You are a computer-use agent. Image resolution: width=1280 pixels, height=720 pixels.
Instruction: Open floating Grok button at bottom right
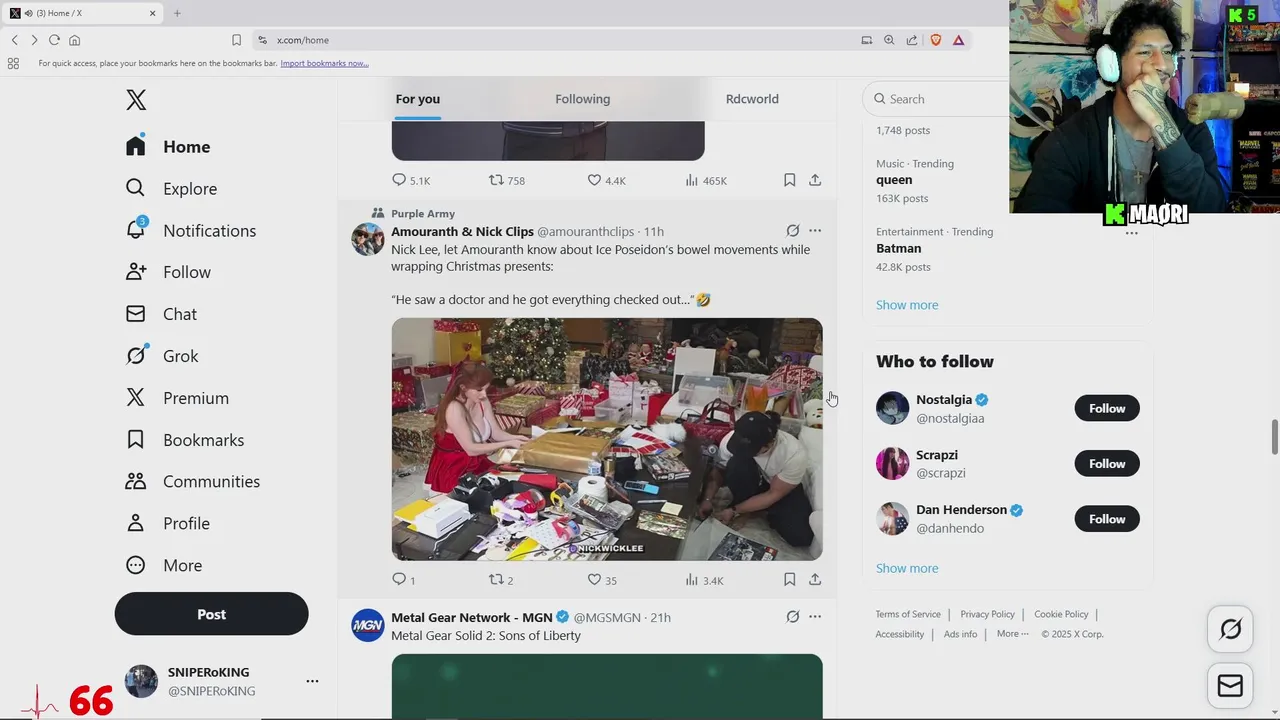(1230, 629)
